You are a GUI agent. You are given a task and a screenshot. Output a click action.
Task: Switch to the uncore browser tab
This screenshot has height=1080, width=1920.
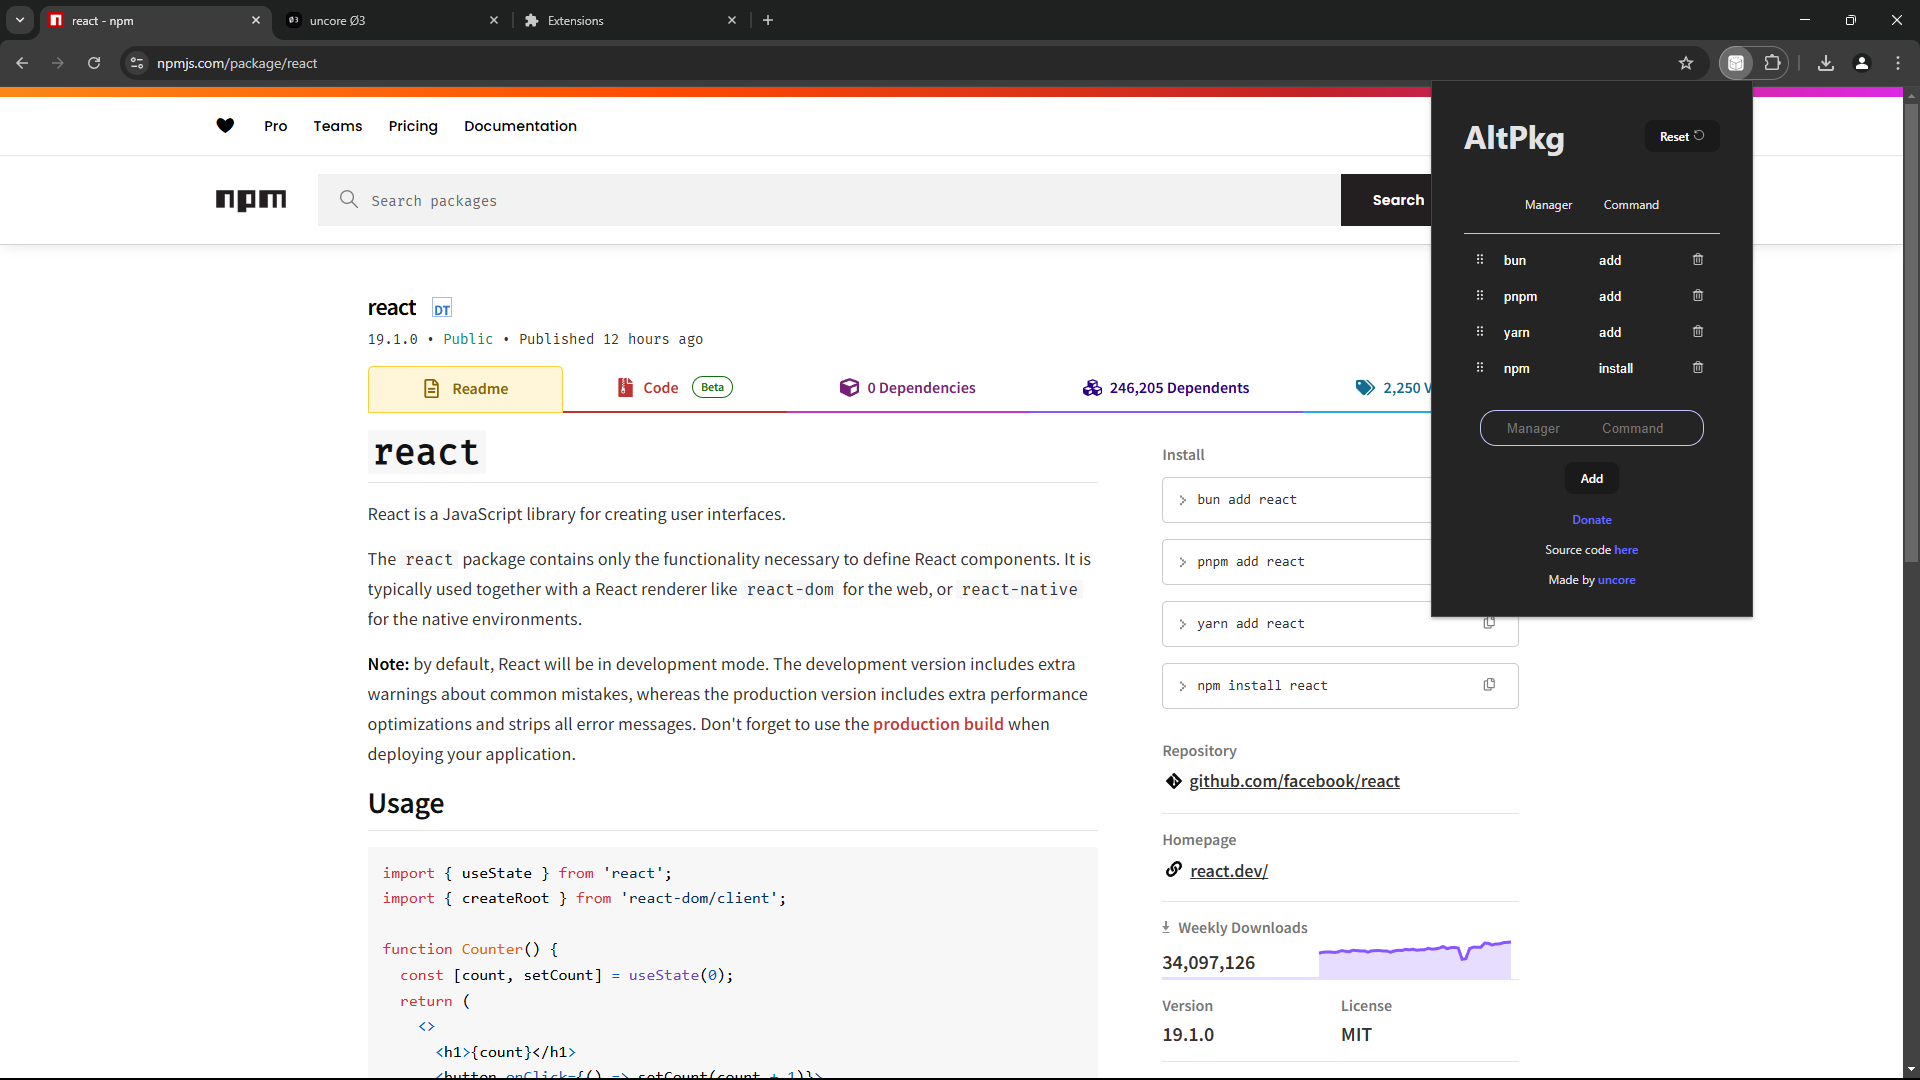click(390, 20)
